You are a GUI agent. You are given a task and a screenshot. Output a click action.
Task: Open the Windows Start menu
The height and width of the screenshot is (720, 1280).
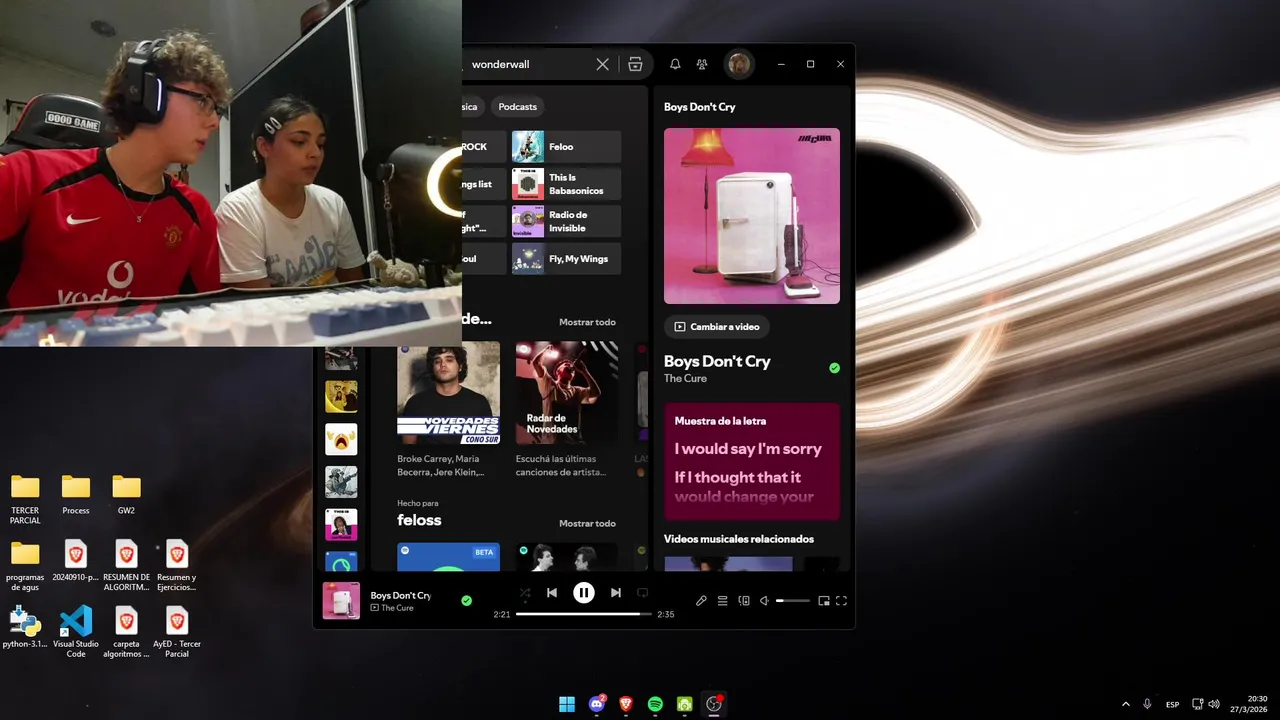(567, 704)
